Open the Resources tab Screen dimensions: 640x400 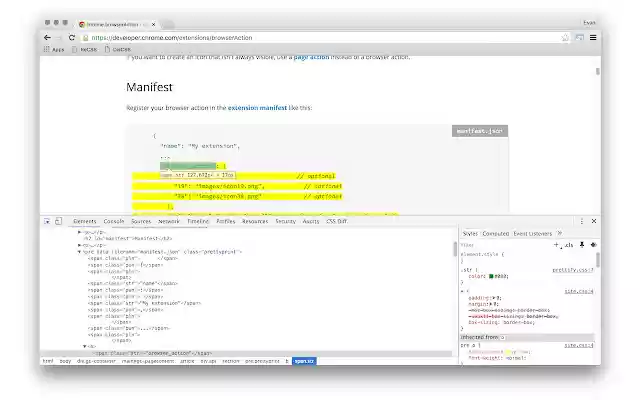tap(255, 221)
